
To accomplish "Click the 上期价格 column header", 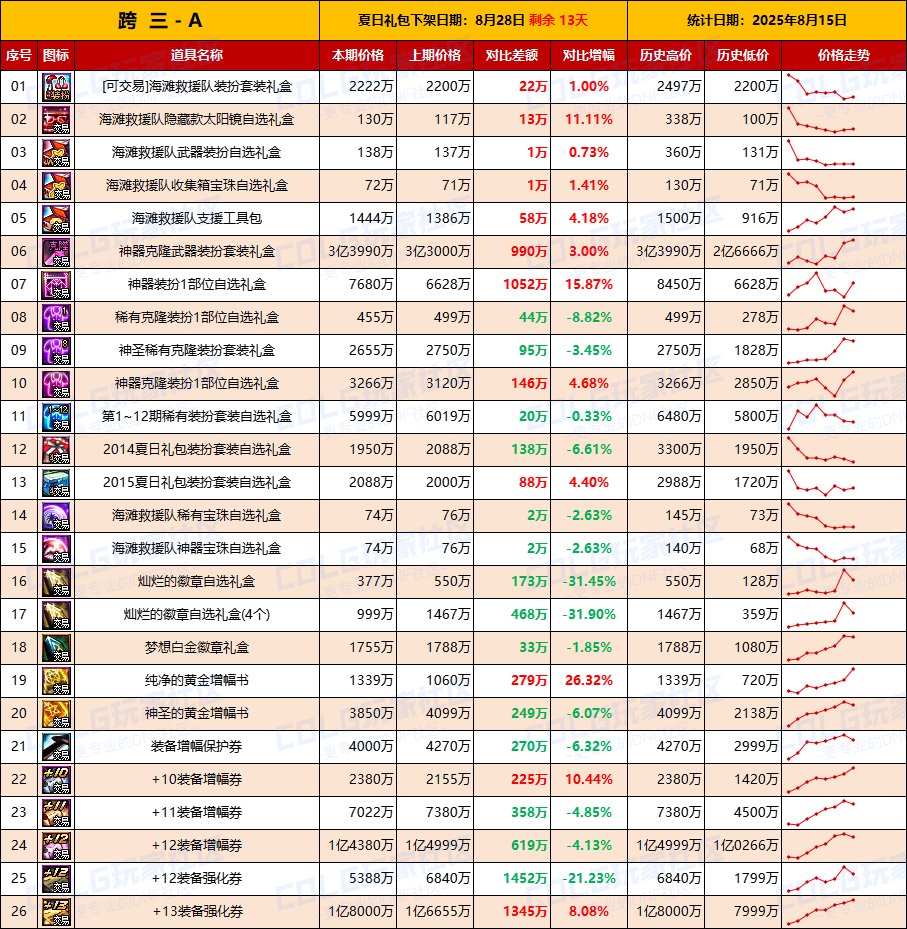I will click(x=435, y=56).
